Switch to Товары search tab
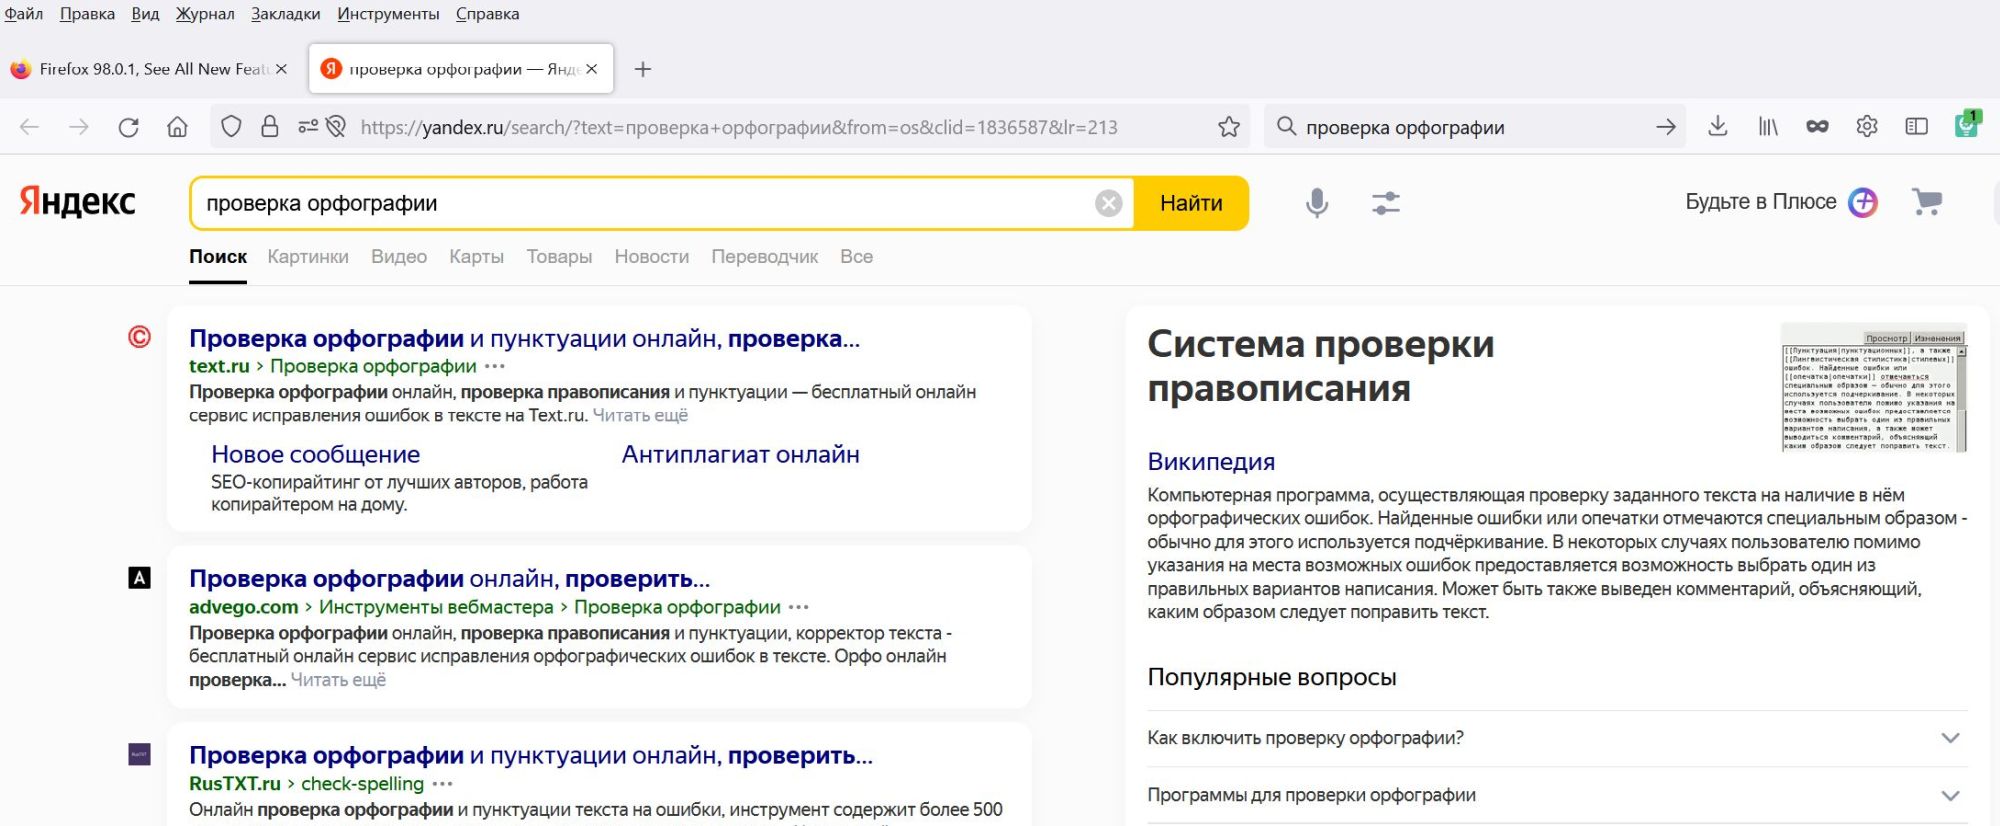Viewport: 2000px width, 826px height. 559,257
